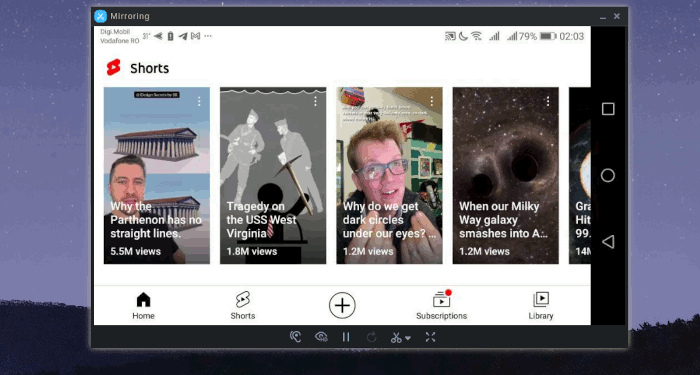Play Tragedy on the USS West Virginia

tap(273, 175)
